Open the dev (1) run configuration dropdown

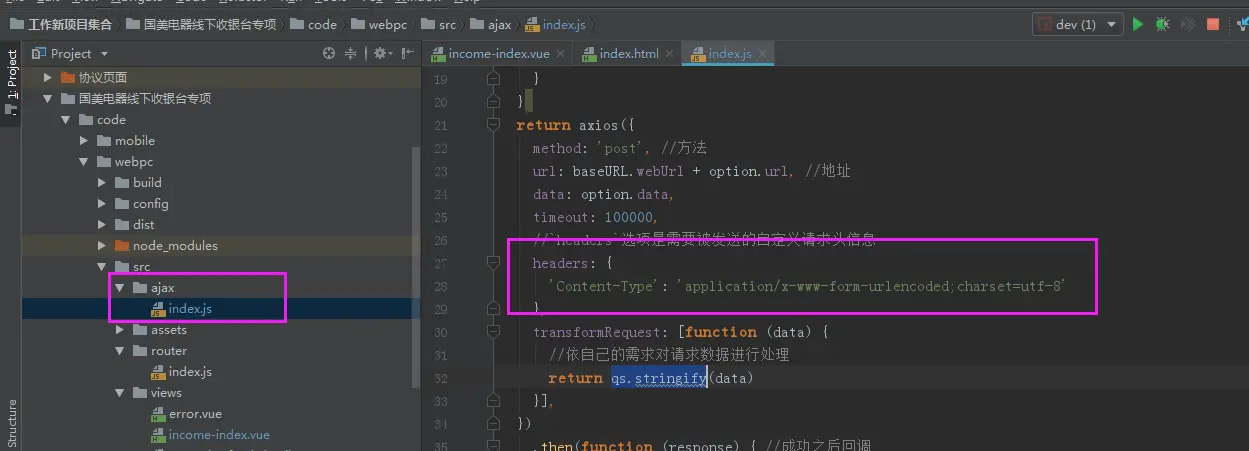point(1077,24)
